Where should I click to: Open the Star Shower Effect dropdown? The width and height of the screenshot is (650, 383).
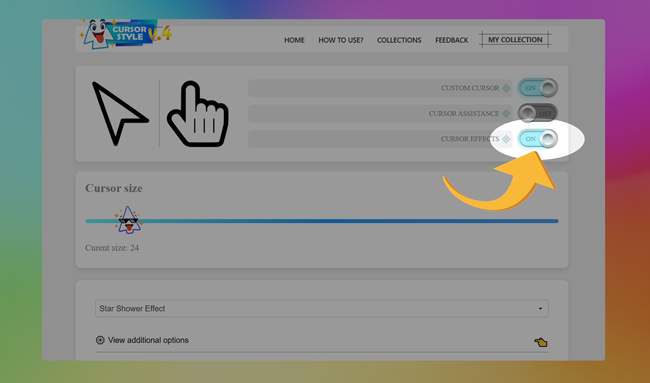tap(322, 309)
